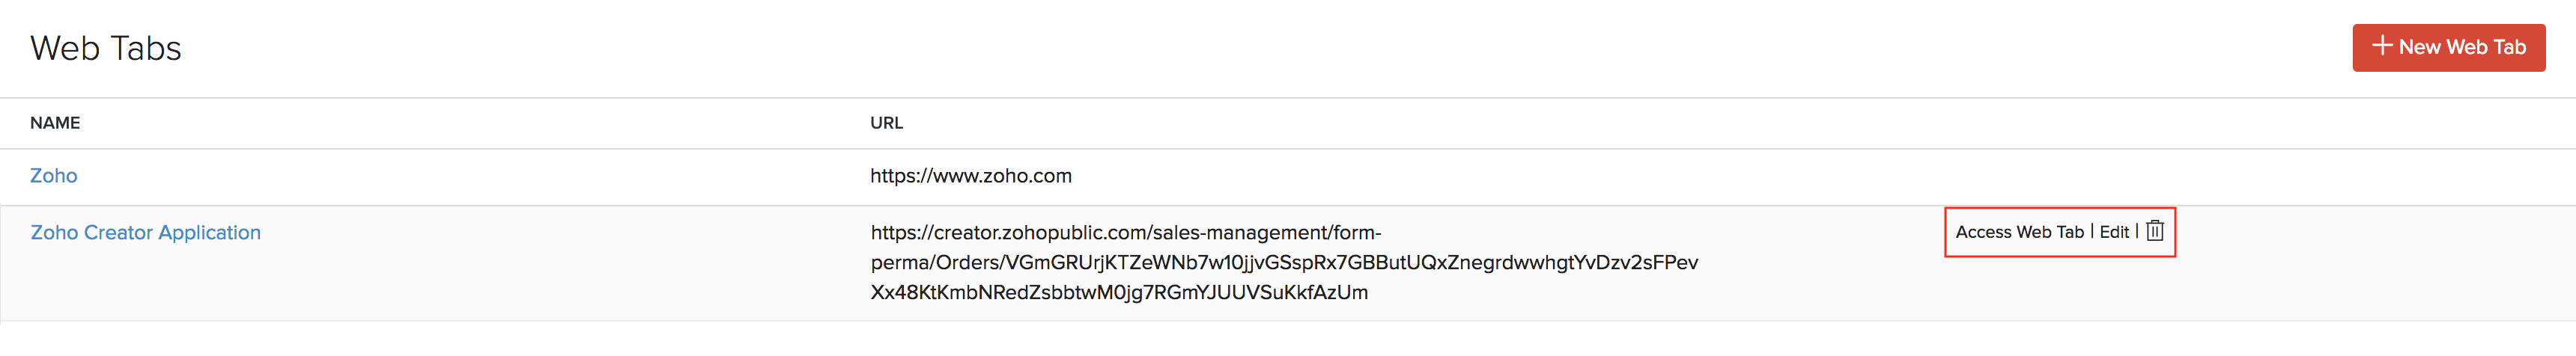Click the plus icon on New Web Tab

coord(2382,46)
